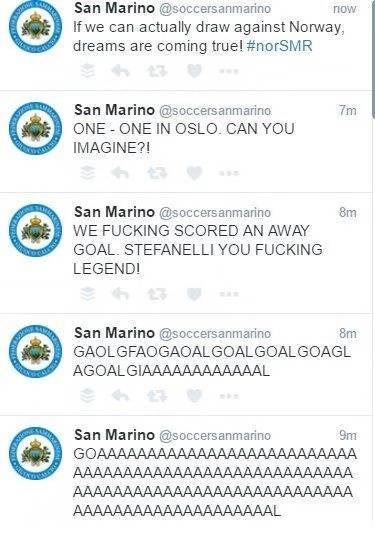Reply to the 'draw against Norway' tweet

120,71
